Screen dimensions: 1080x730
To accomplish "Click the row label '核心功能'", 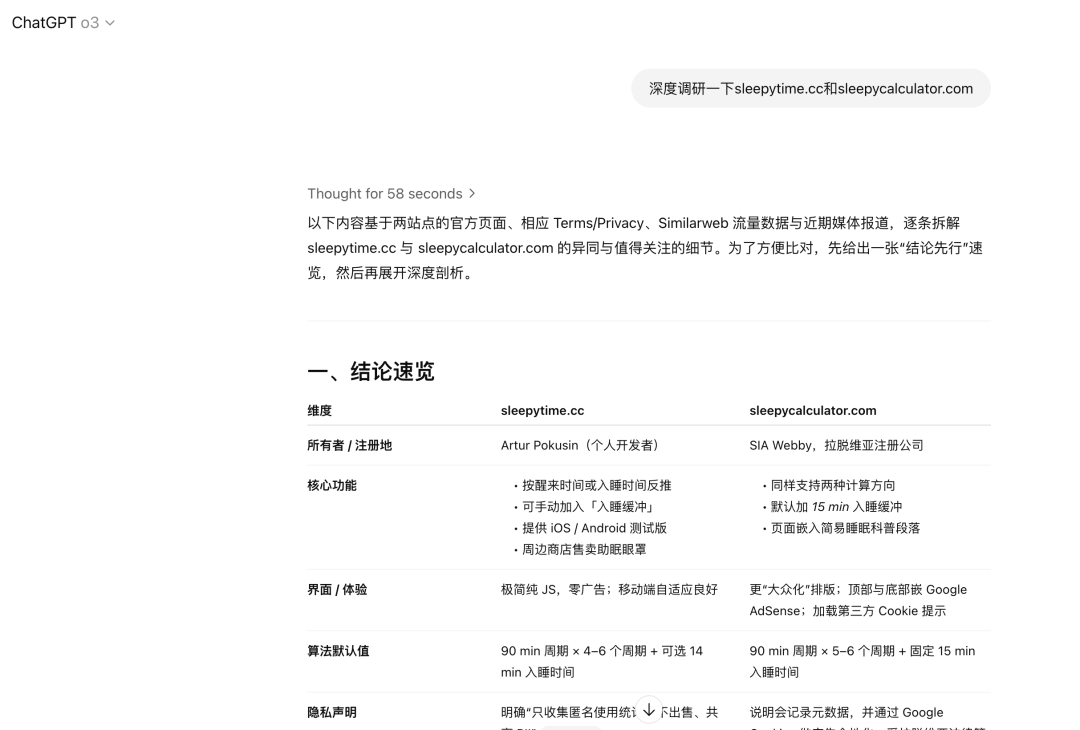I will (x=332, y=486).
